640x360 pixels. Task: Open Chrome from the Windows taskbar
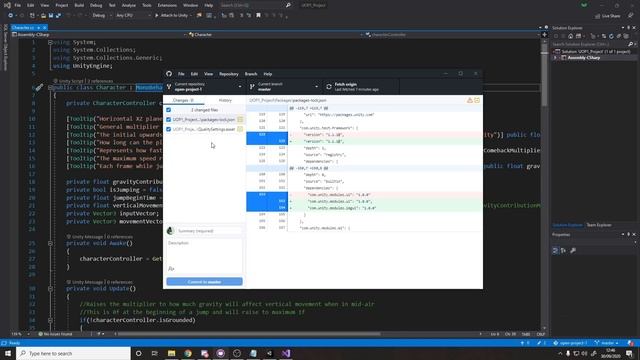point(188,353)
